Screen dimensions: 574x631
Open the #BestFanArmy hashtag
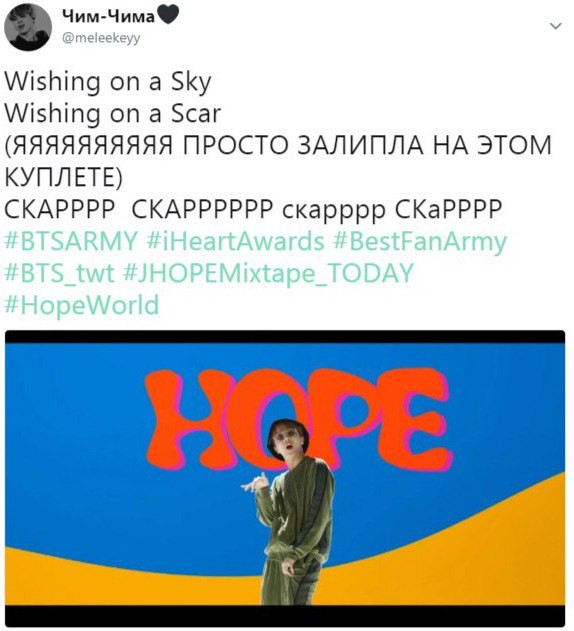point(420,242)
